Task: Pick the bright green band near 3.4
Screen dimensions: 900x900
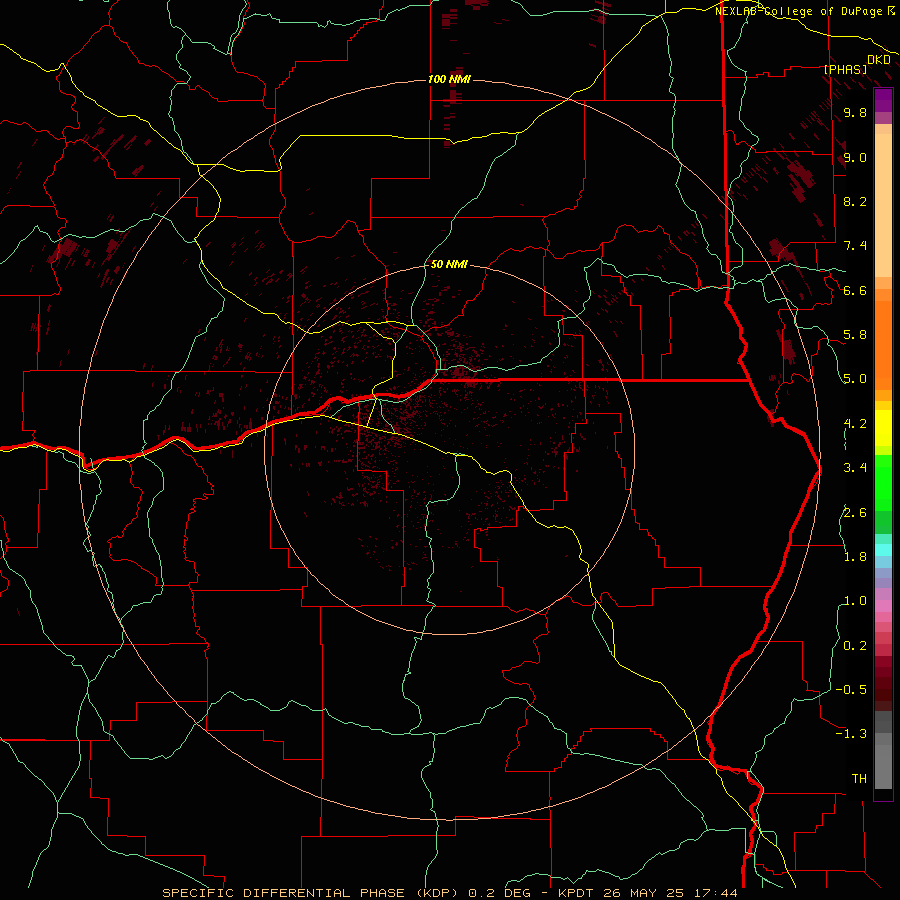Action: [883, 472]
